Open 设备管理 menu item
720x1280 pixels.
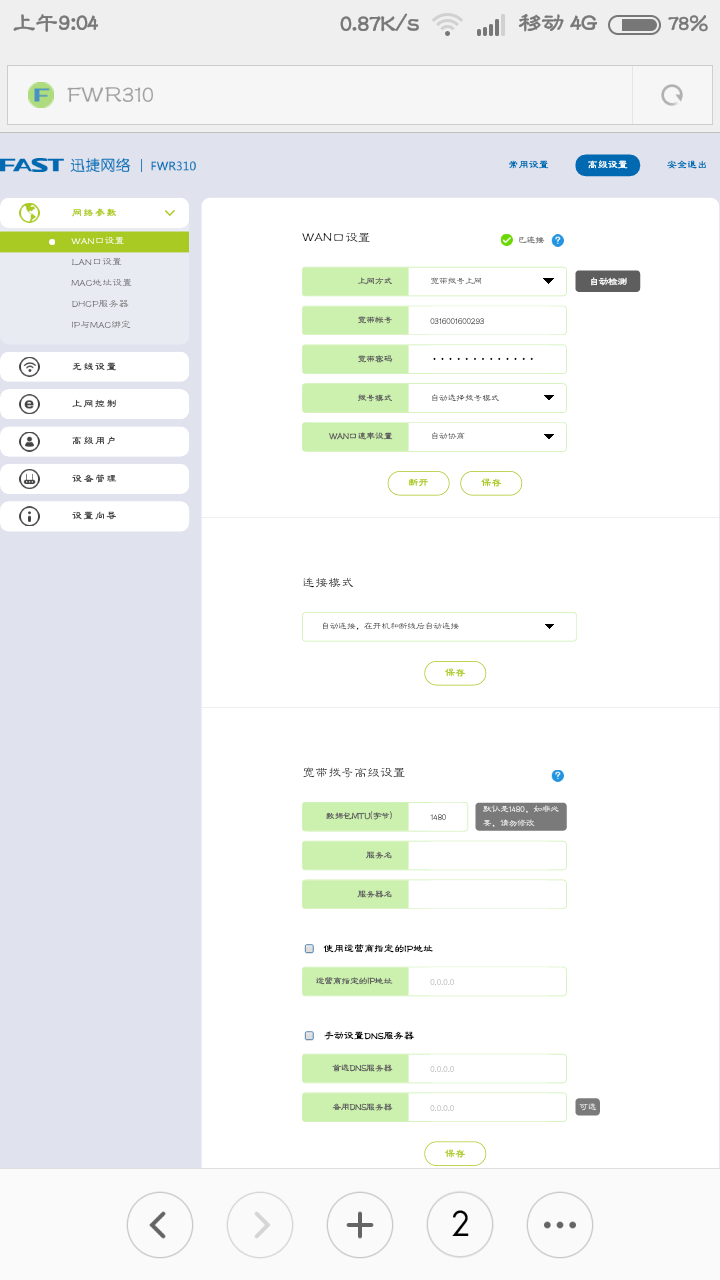coord(94,479)
